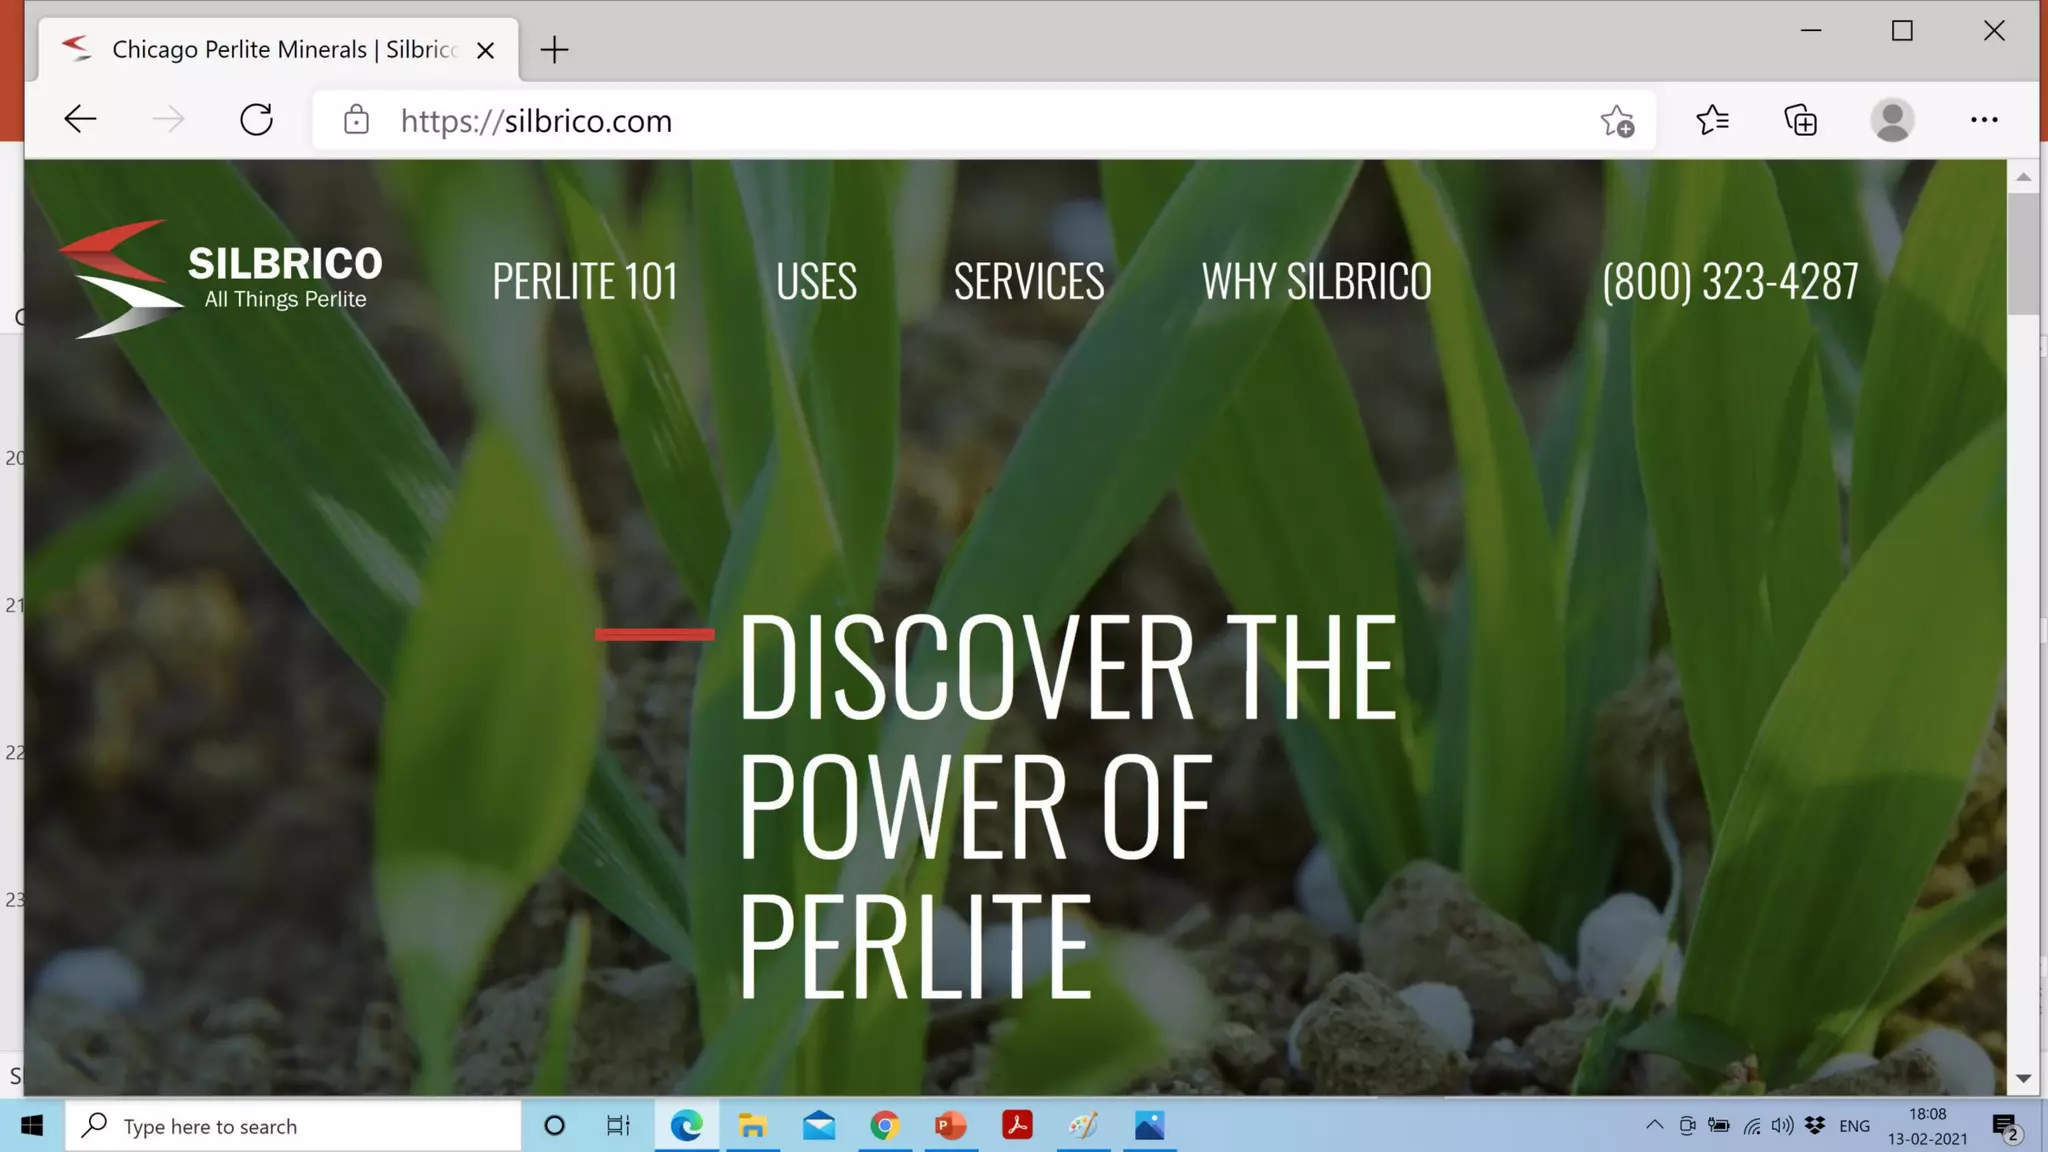Open a new tab with plus button
Viewport: 2048px width, 1152px height.
[x=554, y=49]
